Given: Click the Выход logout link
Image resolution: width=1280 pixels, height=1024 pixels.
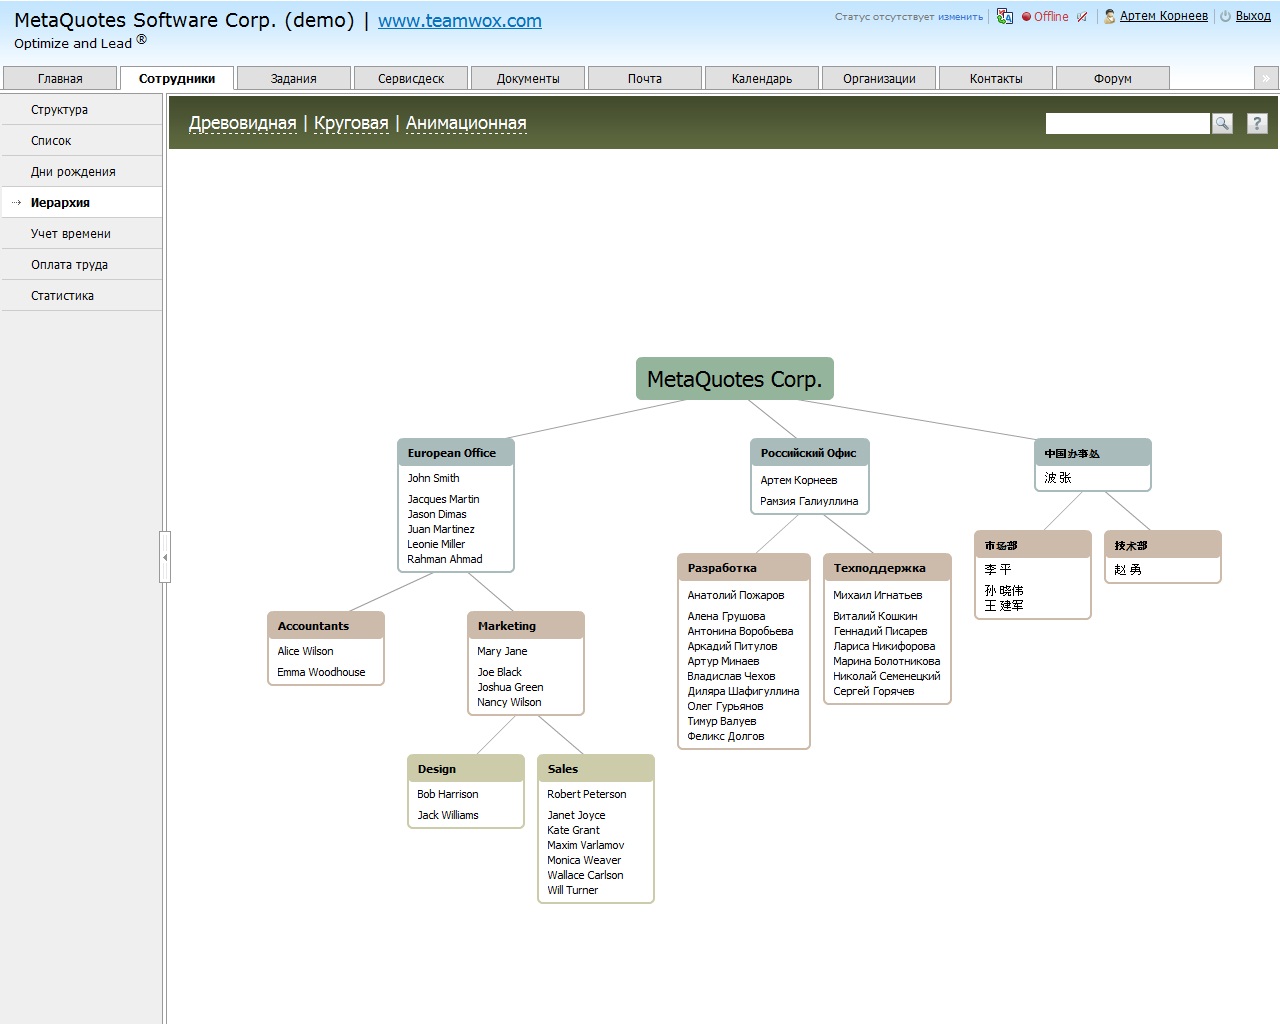Looking at the screenshot, I should pyautogui.click(x=1253, y=16).
